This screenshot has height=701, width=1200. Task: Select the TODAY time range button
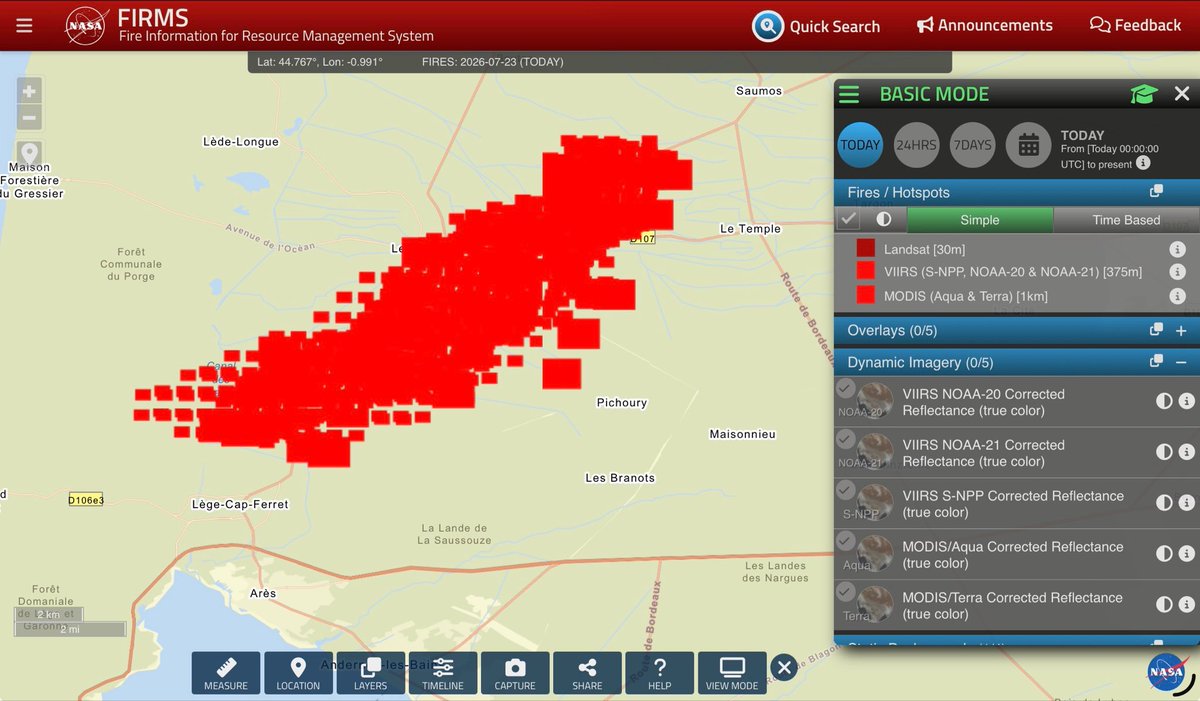tap(860, 145)
